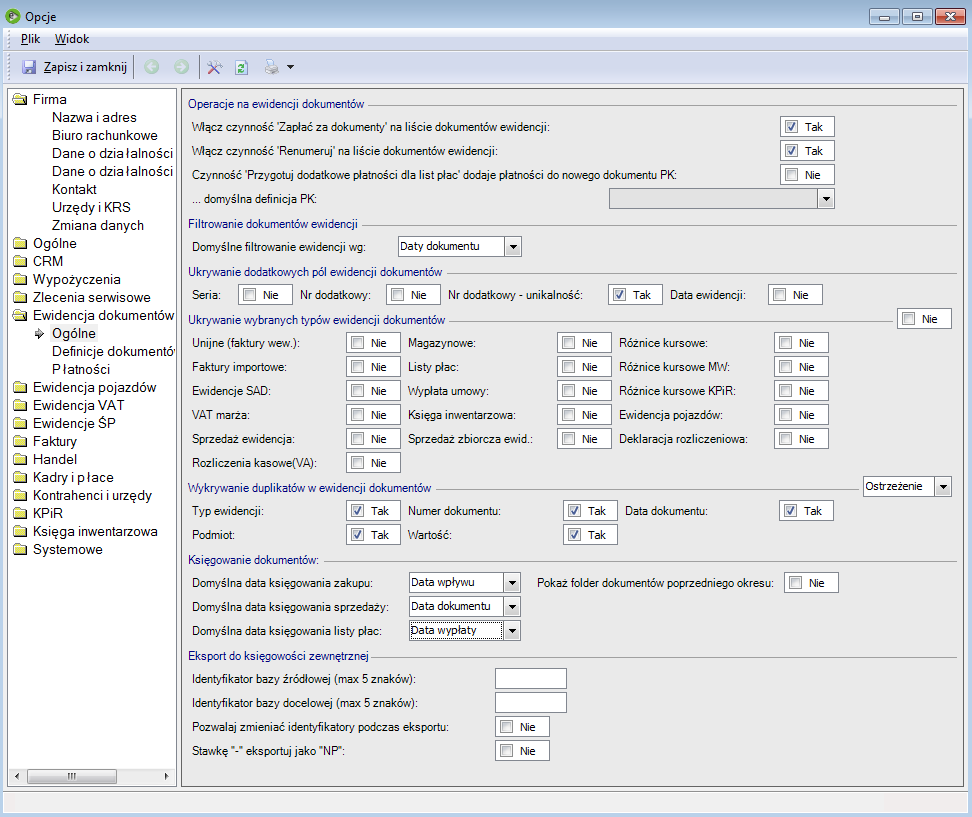Screen dimensions: 972x817
Task: Click Identyfikator bazy źródłowej input field
Action: tap(531, 679)
